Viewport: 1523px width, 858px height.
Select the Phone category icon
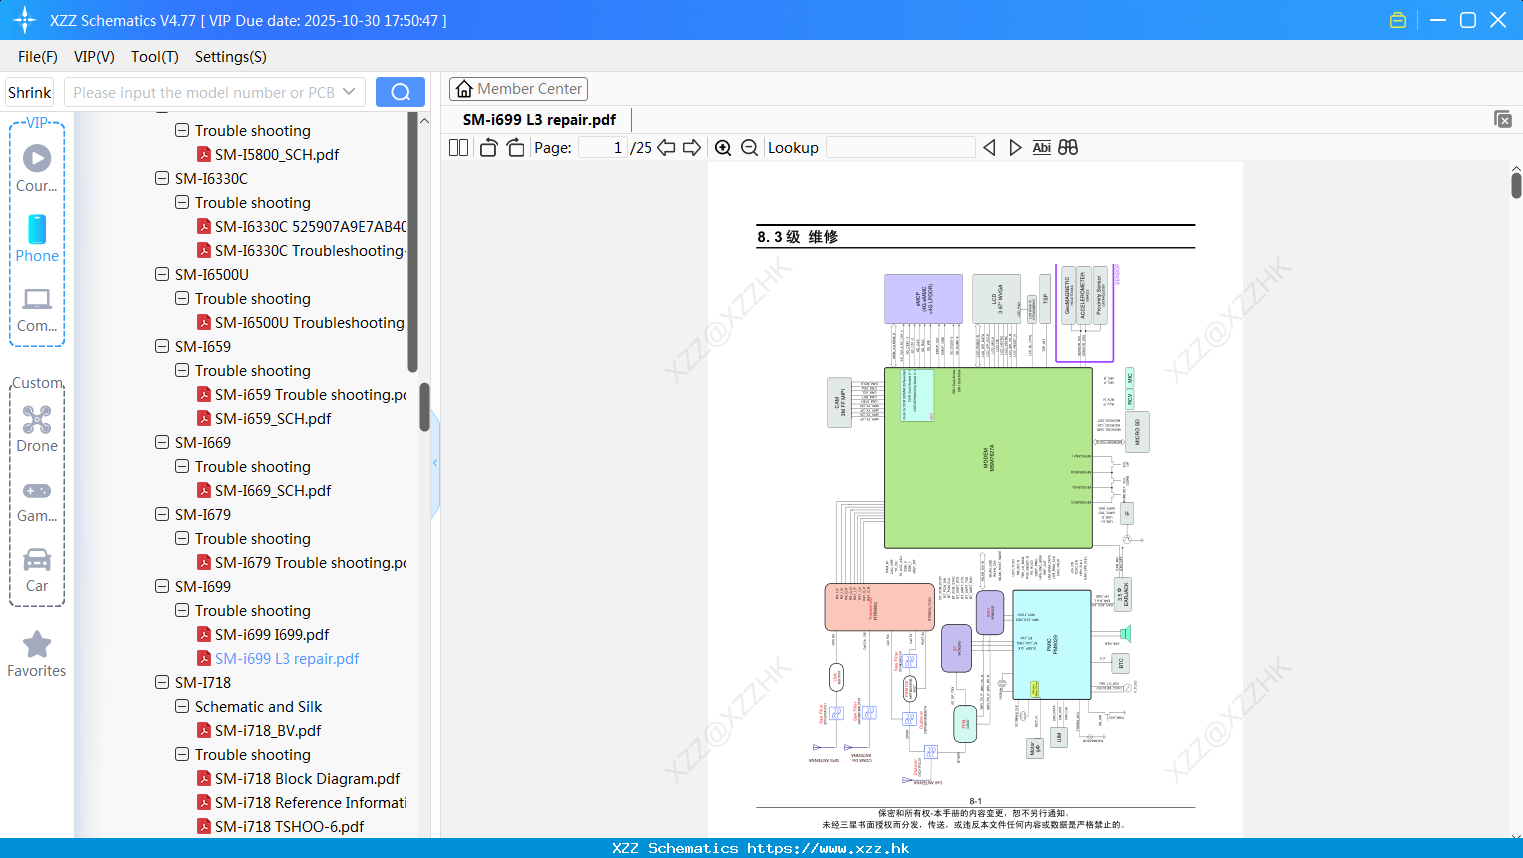tap(37, 238)
